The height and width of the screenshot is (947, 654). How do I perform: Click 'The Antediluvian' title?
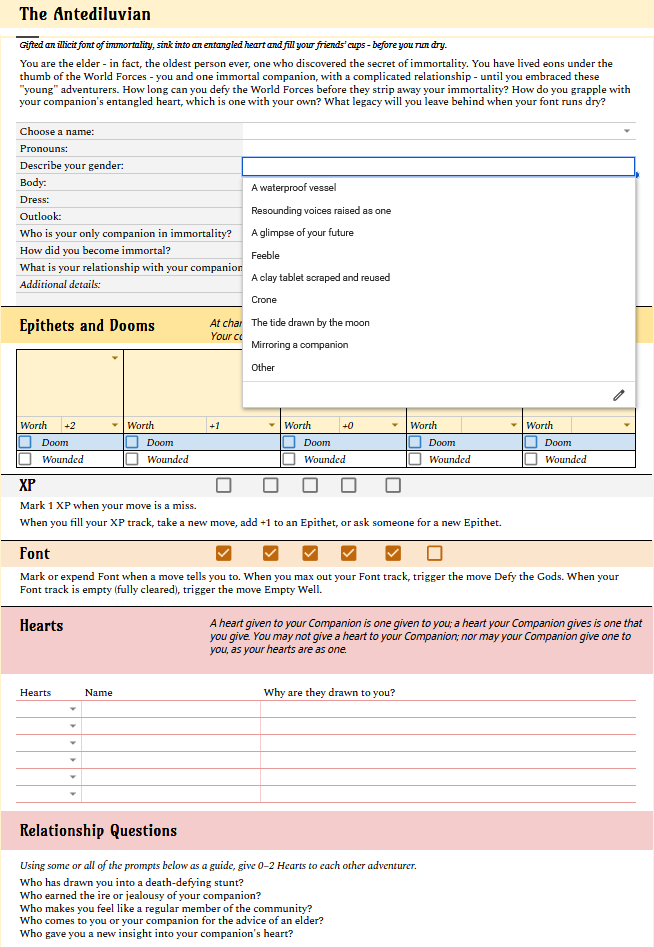[x=85, y=14]
